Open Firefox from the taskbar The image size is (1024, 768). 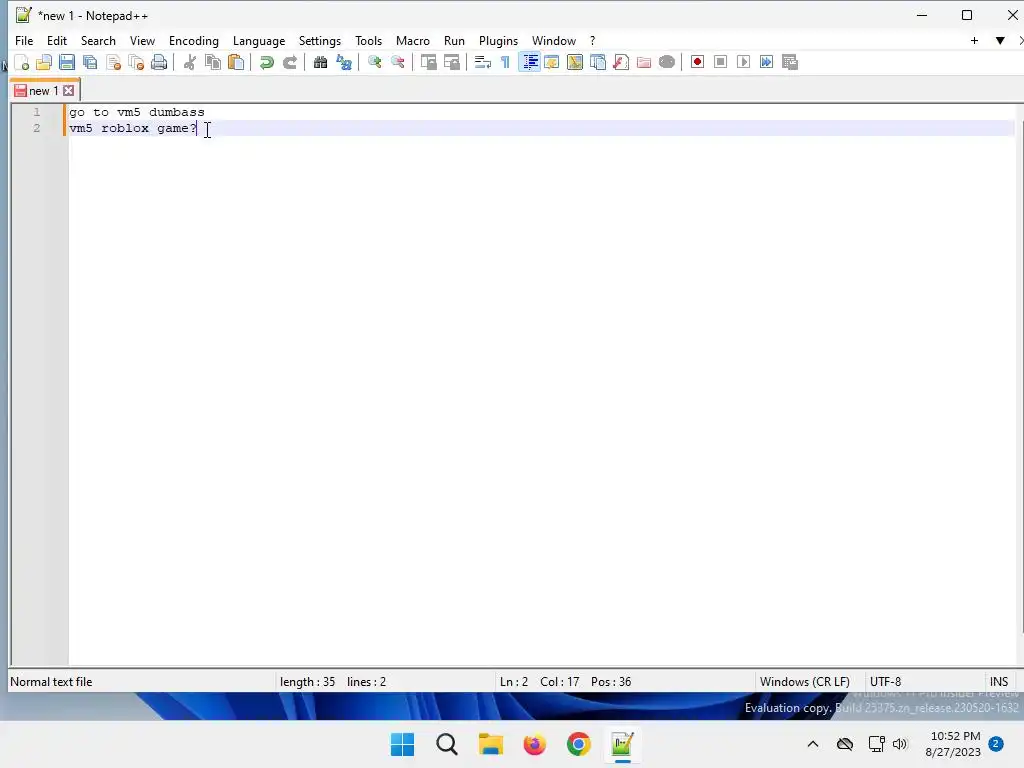(534, 744)
